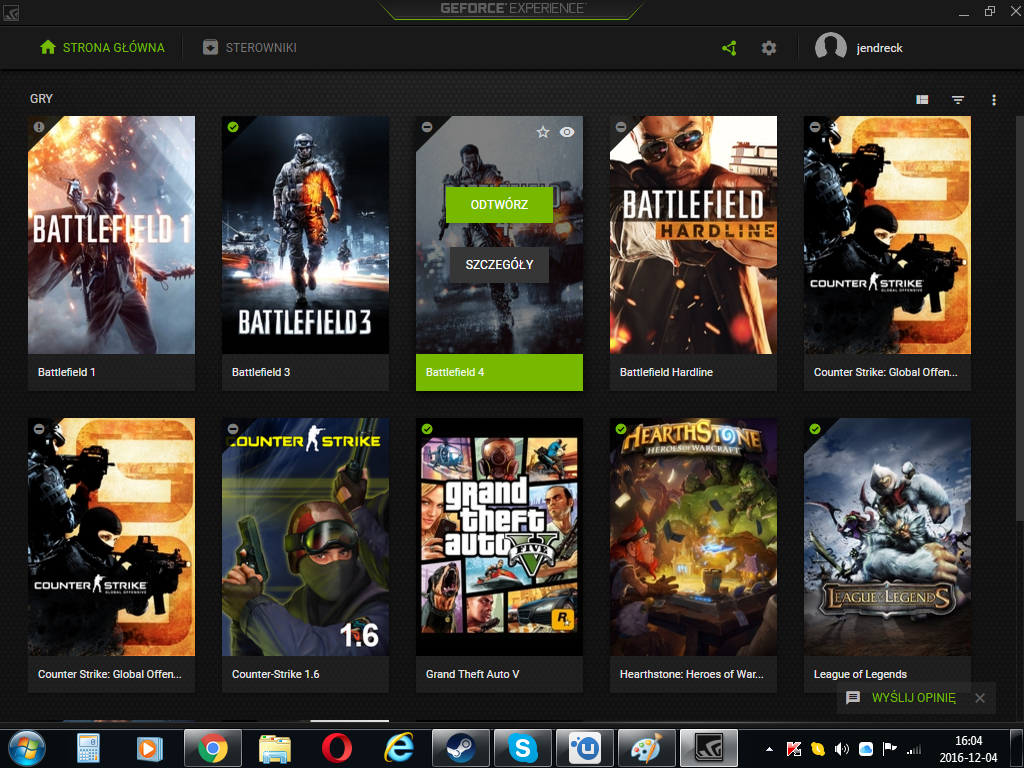Toggle the eye icon on Battlefield 4
Image resolution: width=1024 pixels, height=768 pixels.
[567, 132]
